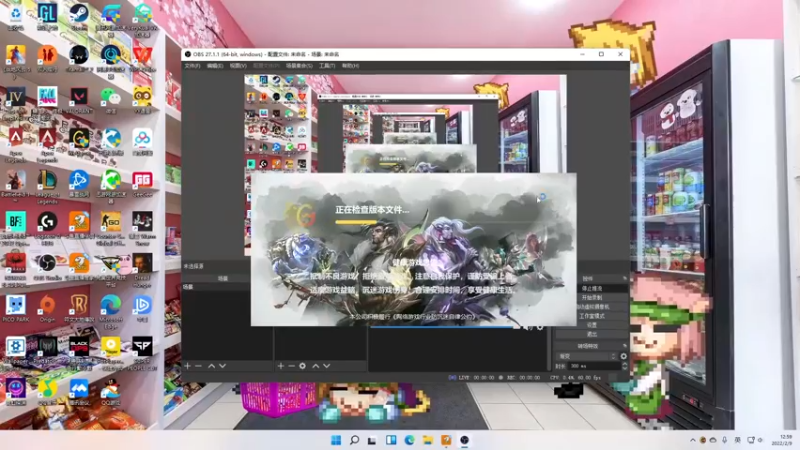Select the 场景 entry in the scenes list
The image size is (800, 450).
216,287
